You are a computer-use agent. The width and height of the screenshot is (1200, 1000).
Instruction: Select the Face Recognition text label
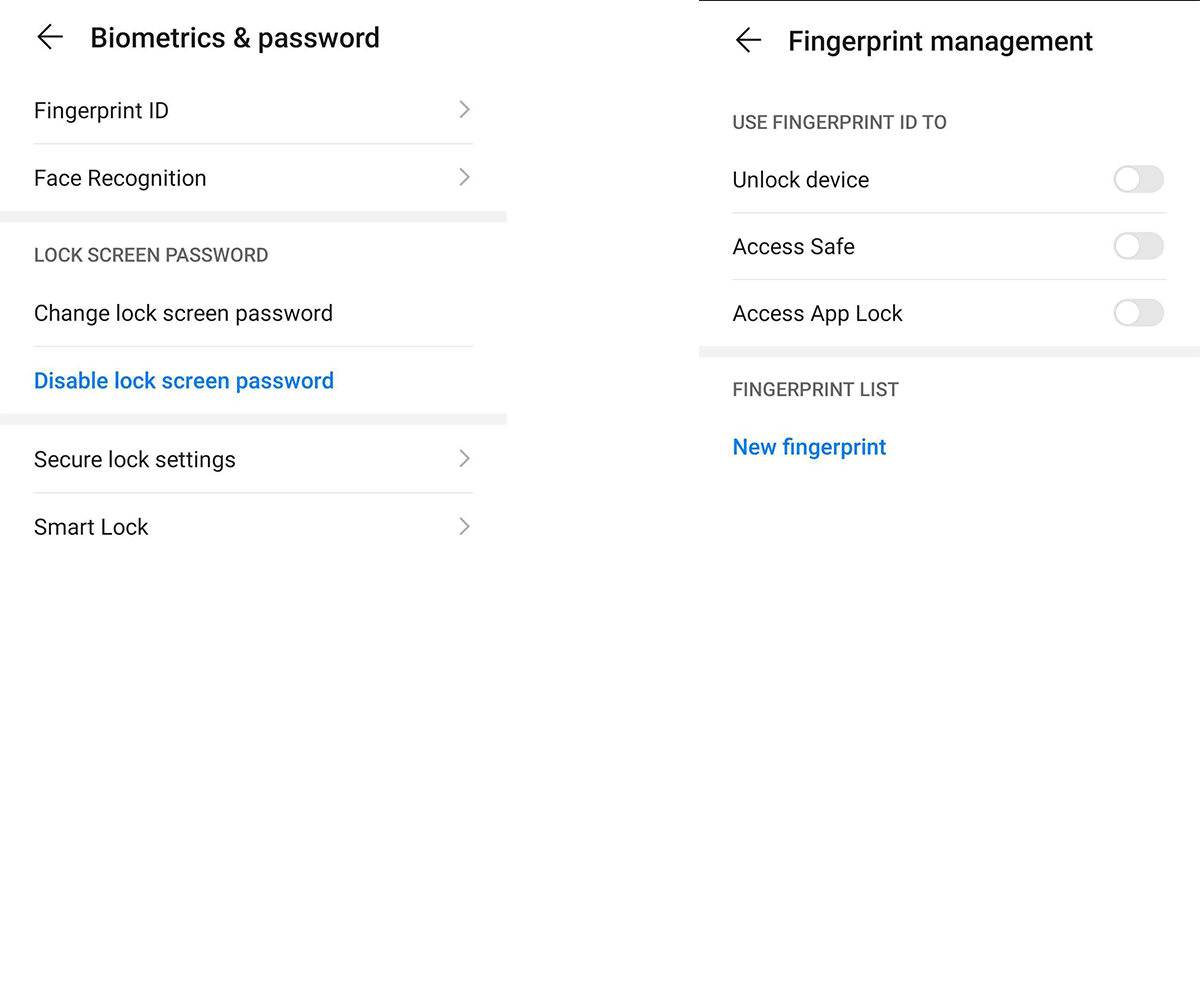(x=120, y=178)
